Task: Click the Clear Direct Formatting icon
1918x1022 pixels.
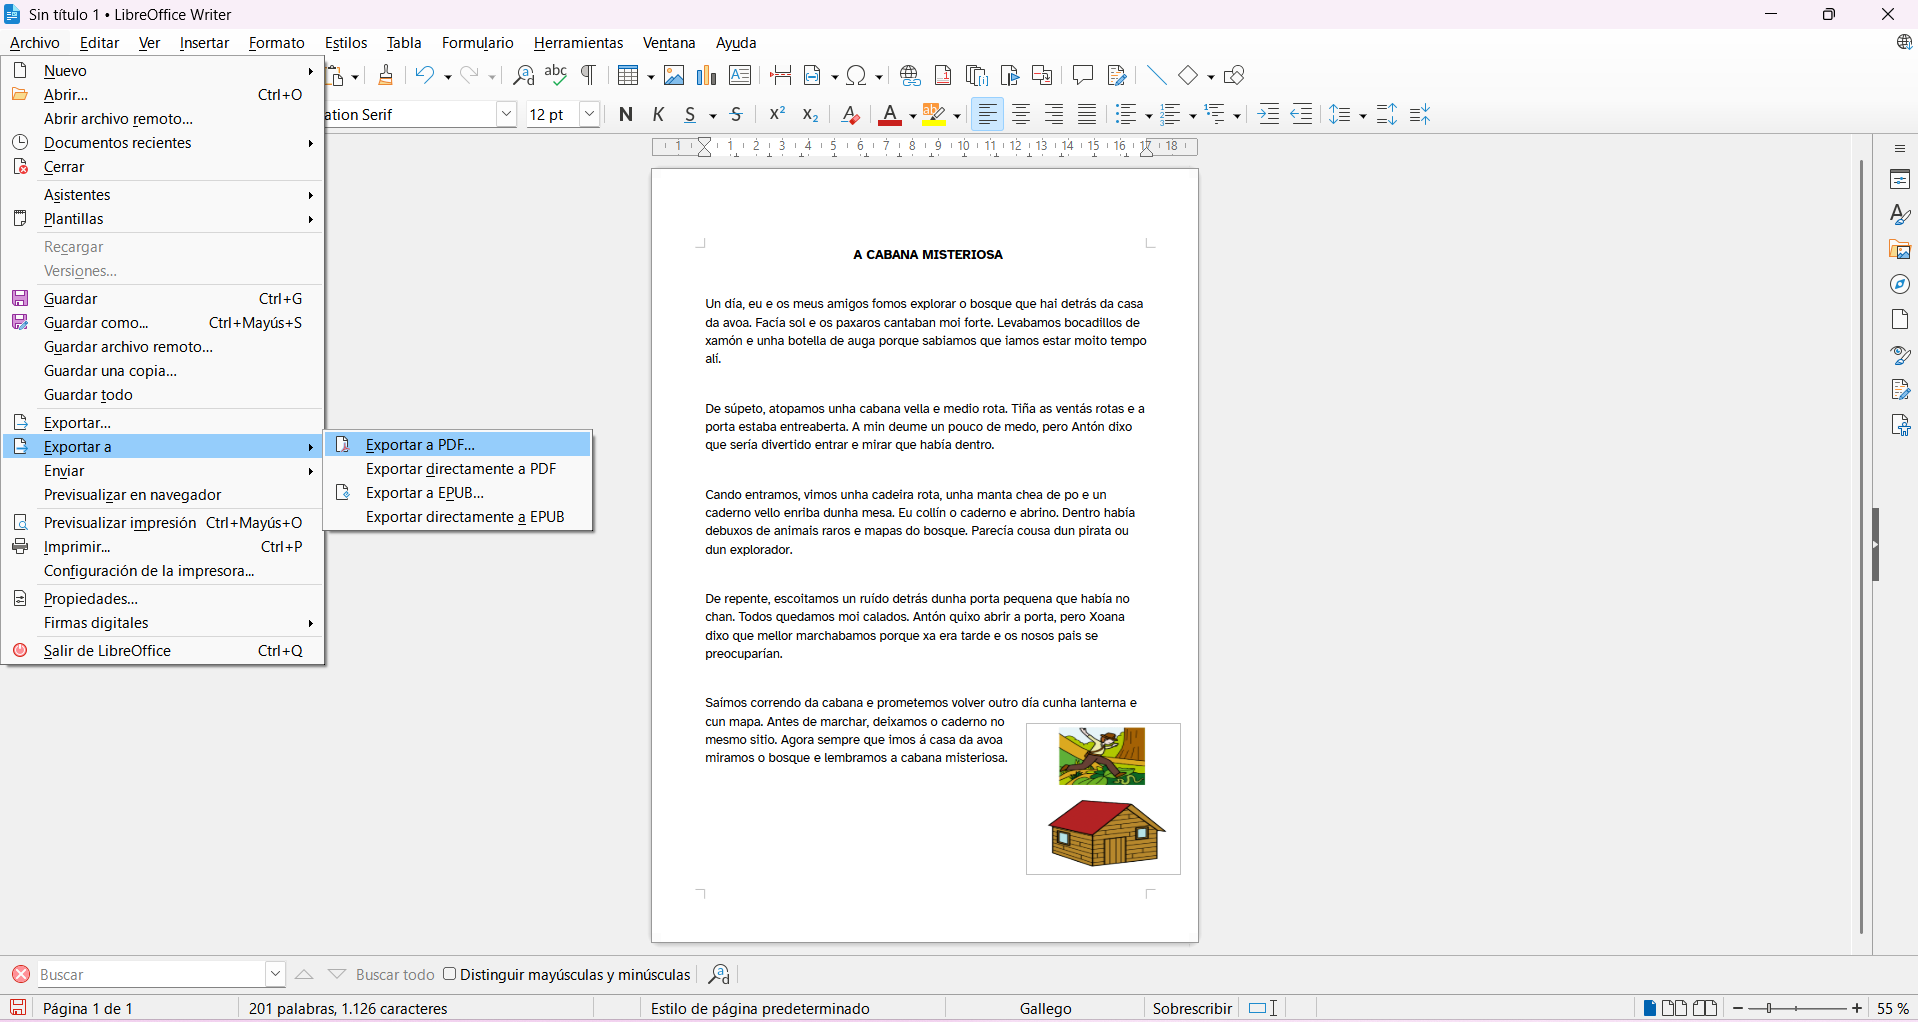Action: [850, 115]
